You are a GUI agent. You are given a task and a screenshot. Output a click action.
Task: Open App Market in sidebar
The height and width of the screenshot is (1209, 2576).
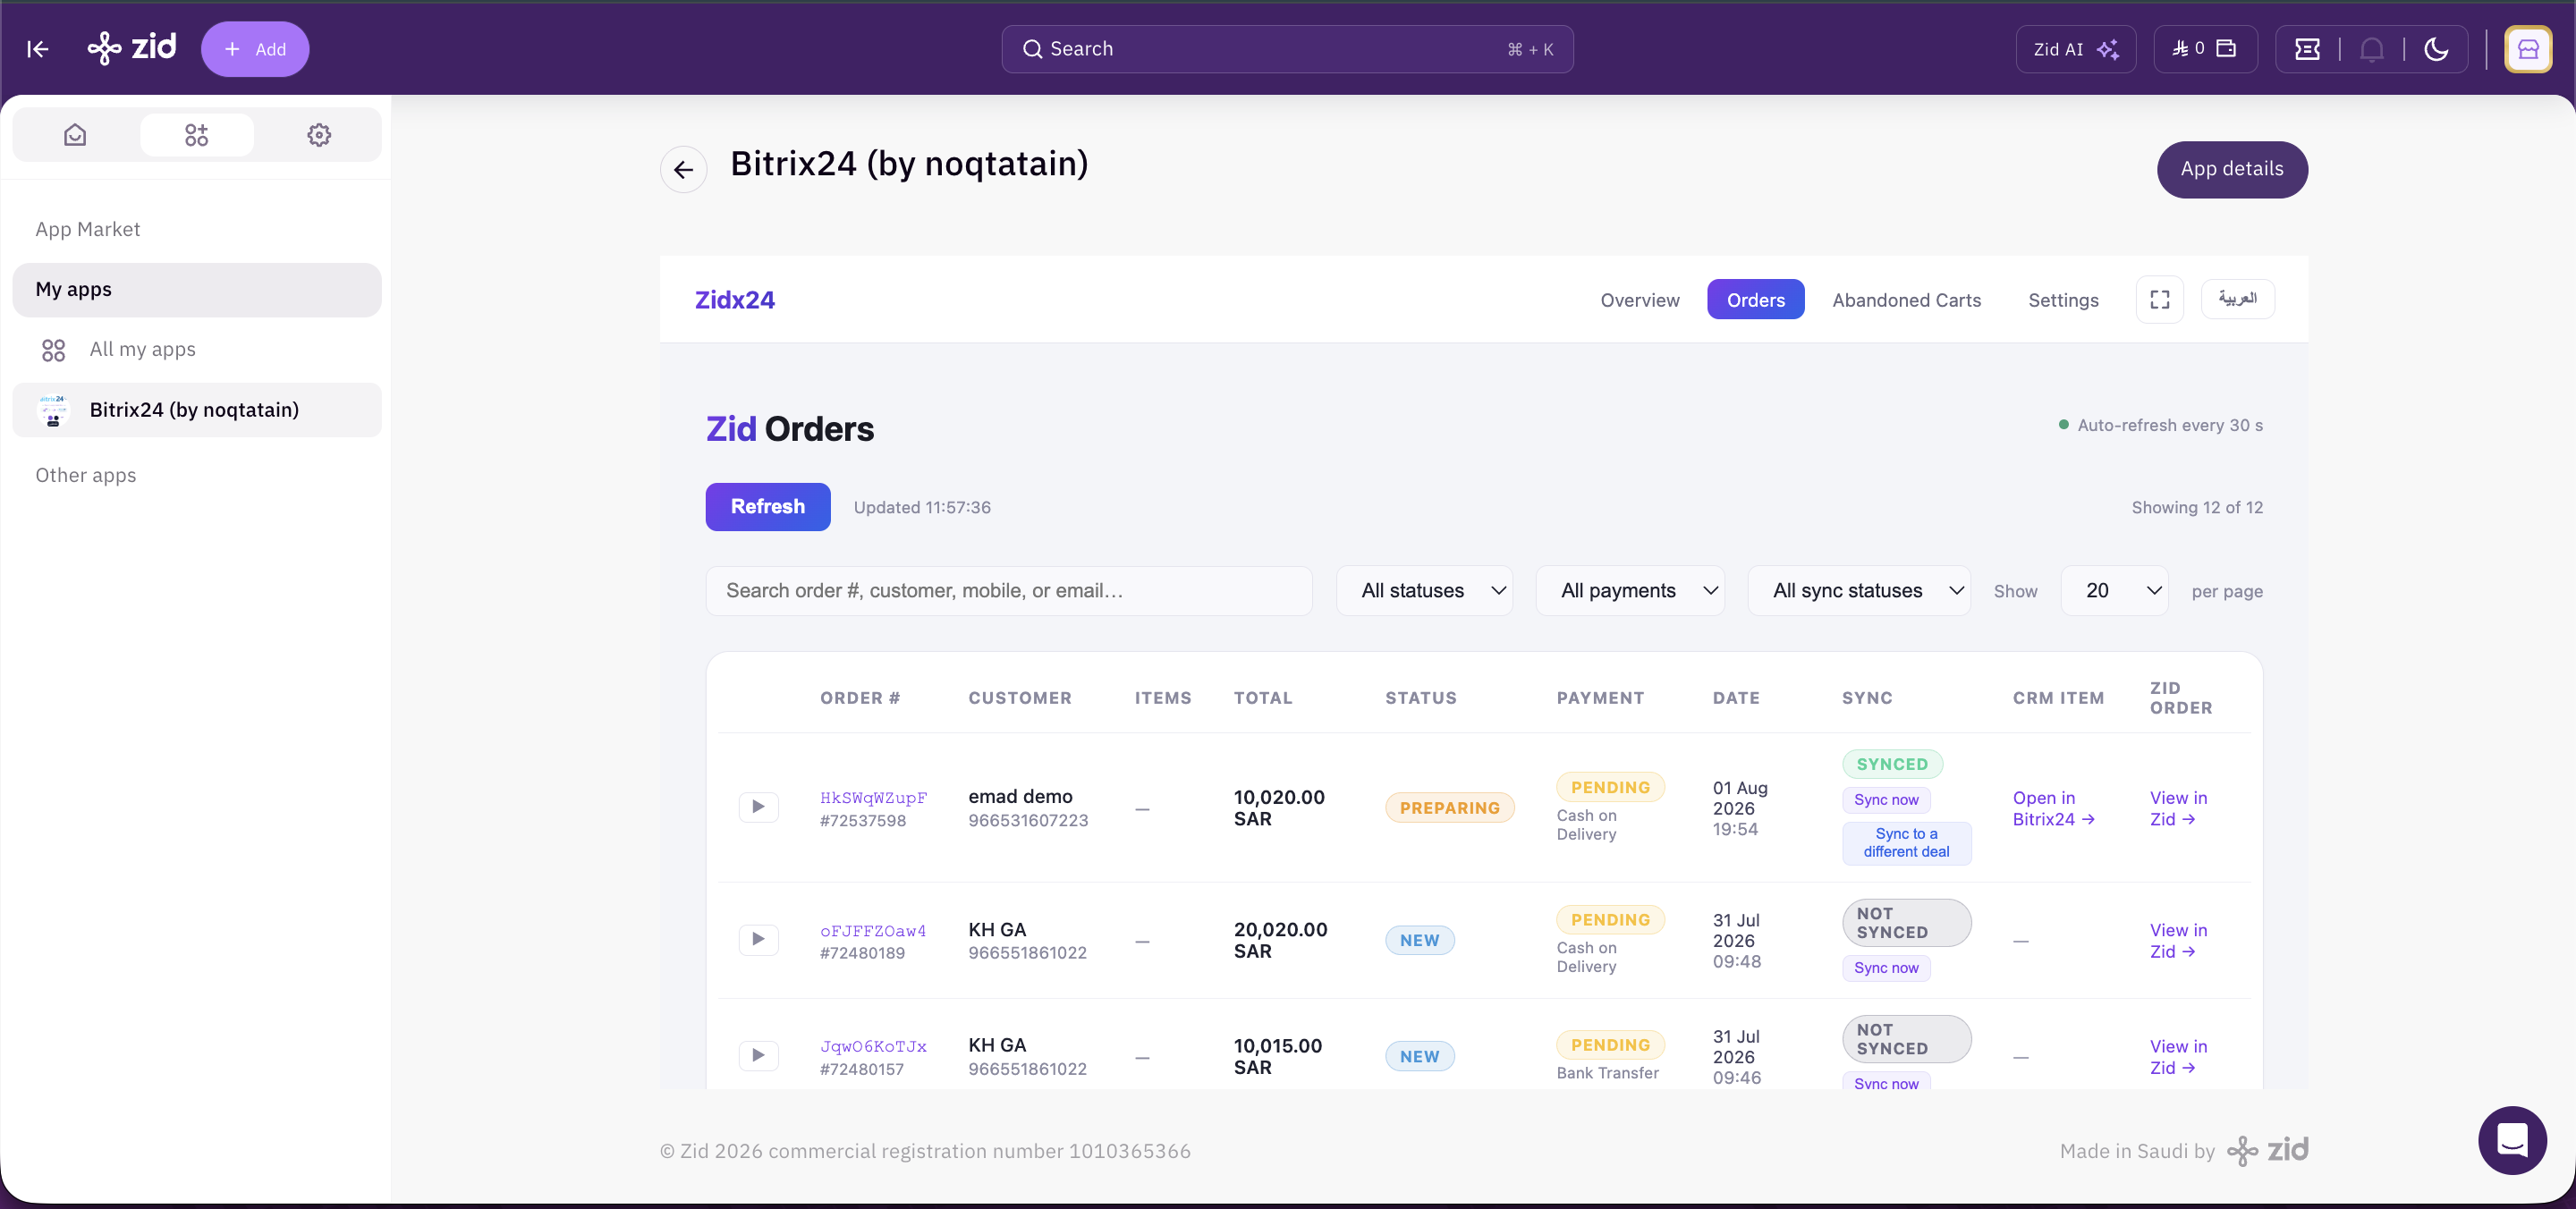coord(88,229)
